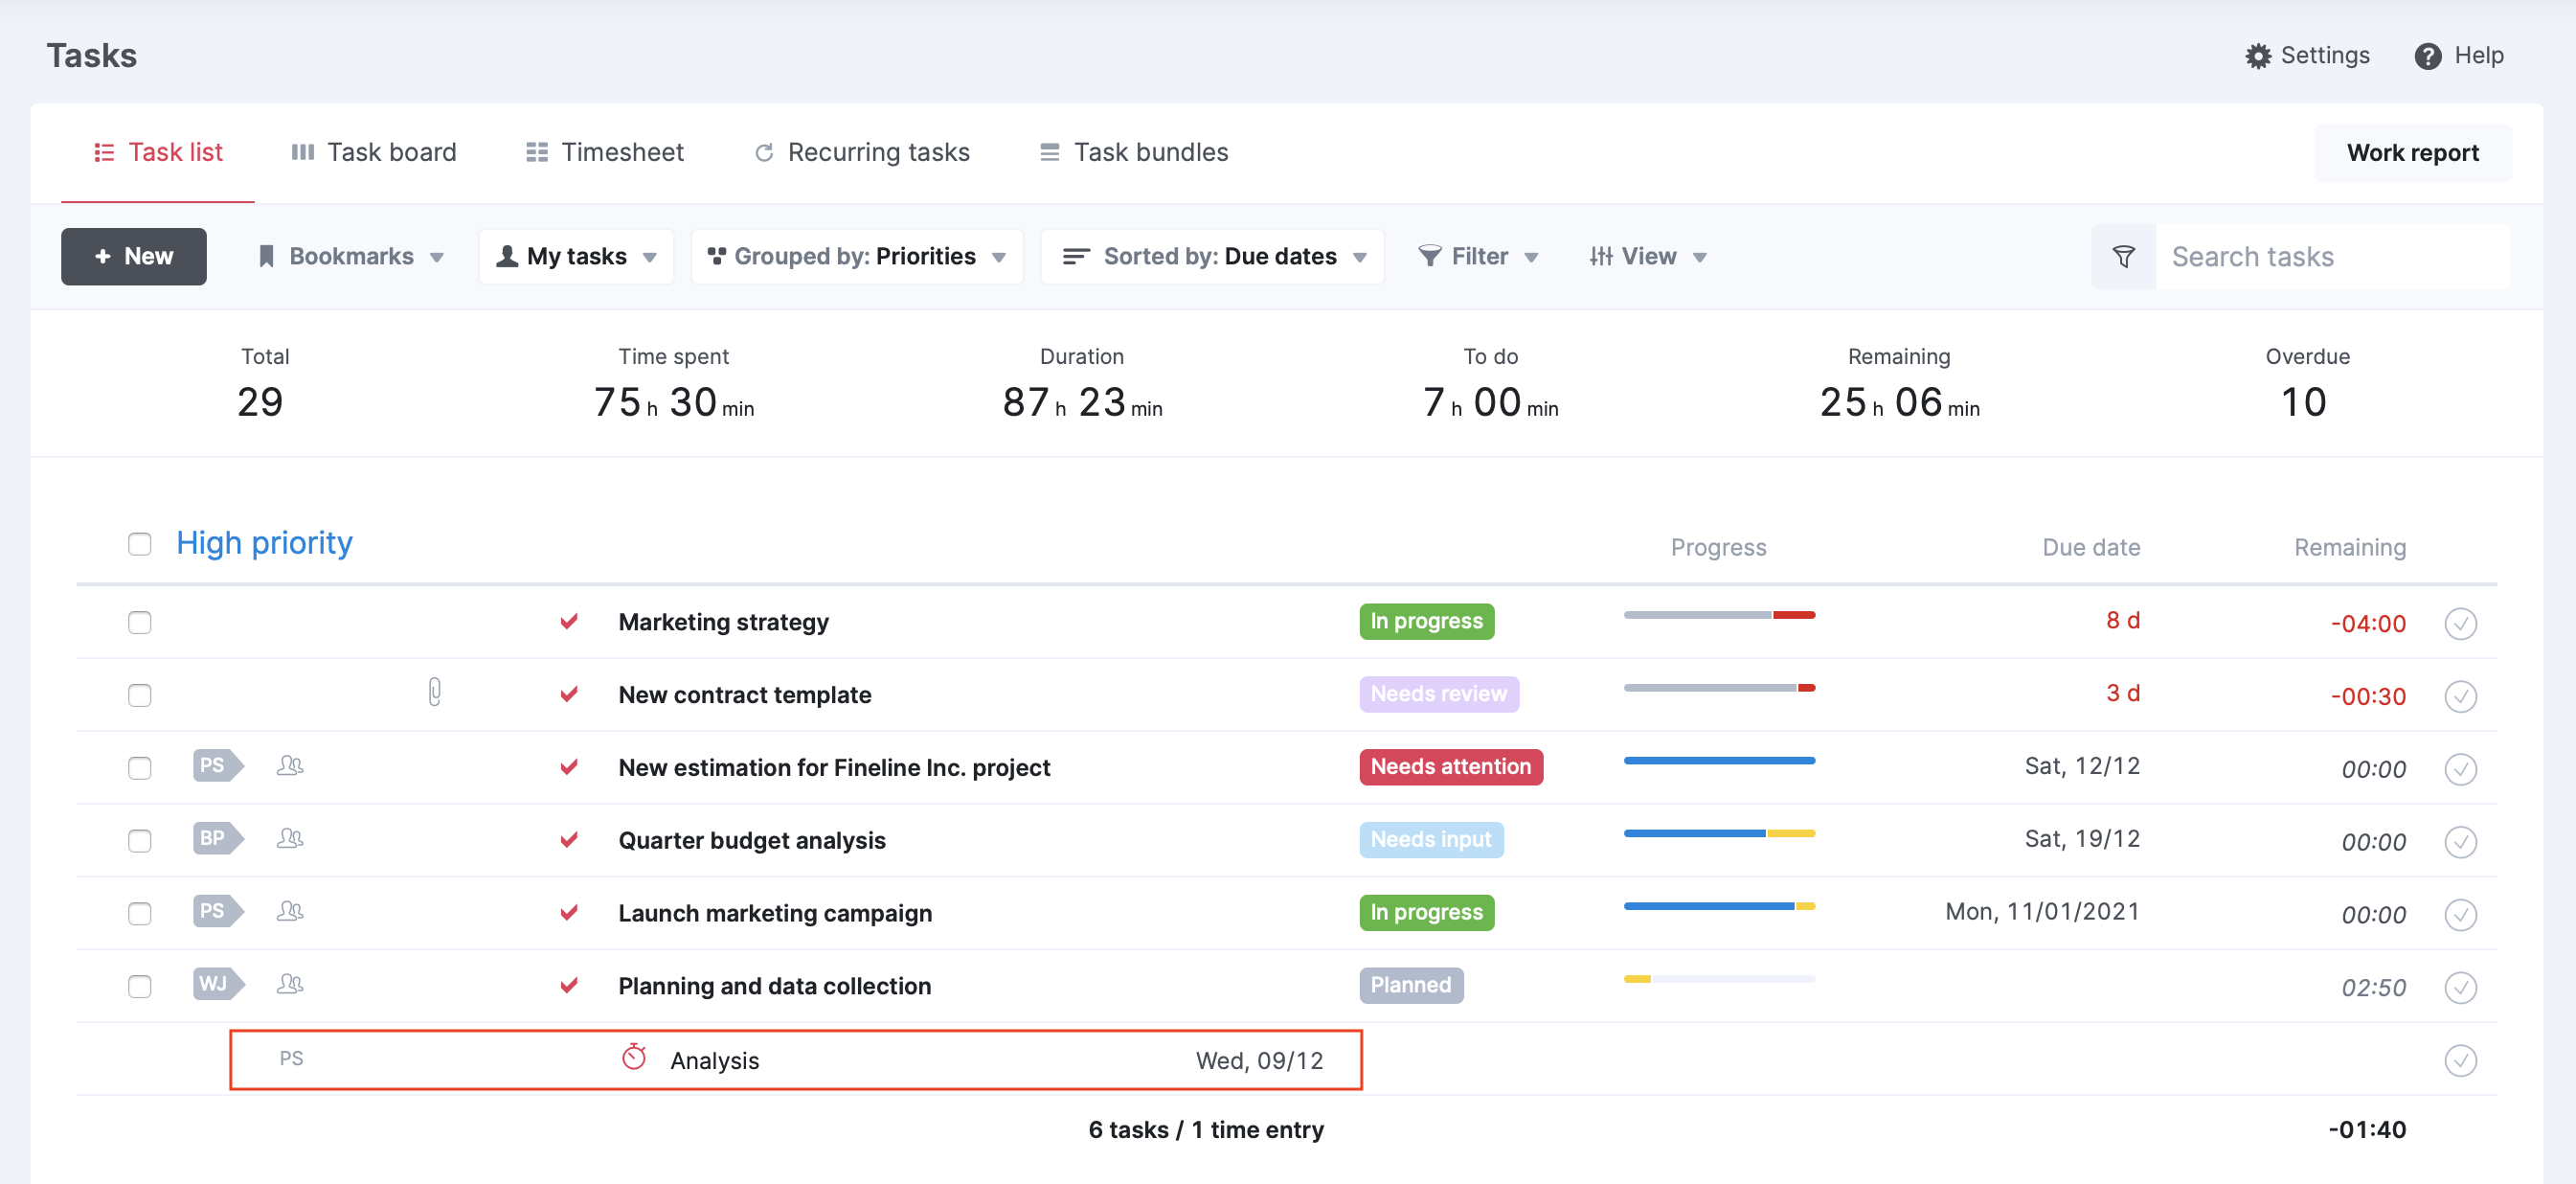Viewport: 2576px width, 1184px height.
Task: Change the Needs review status tag
Action: [1438, 694]
